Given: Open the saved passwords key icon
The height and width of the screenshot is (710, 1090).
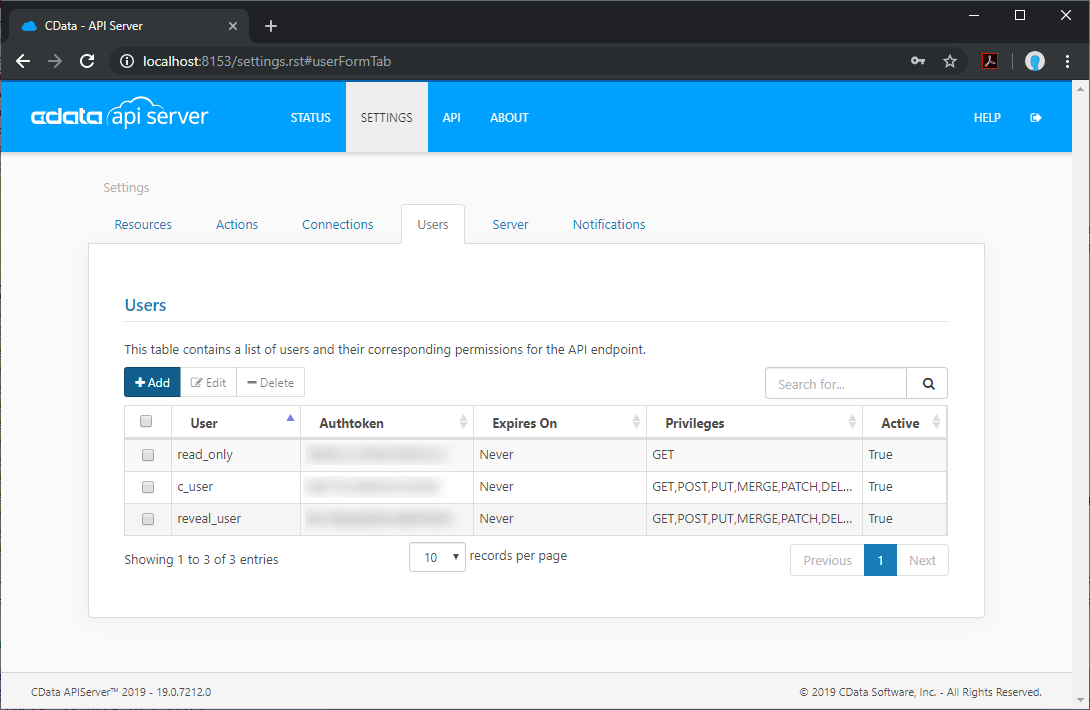Looking at the screenshot, I should click(917, 61).
